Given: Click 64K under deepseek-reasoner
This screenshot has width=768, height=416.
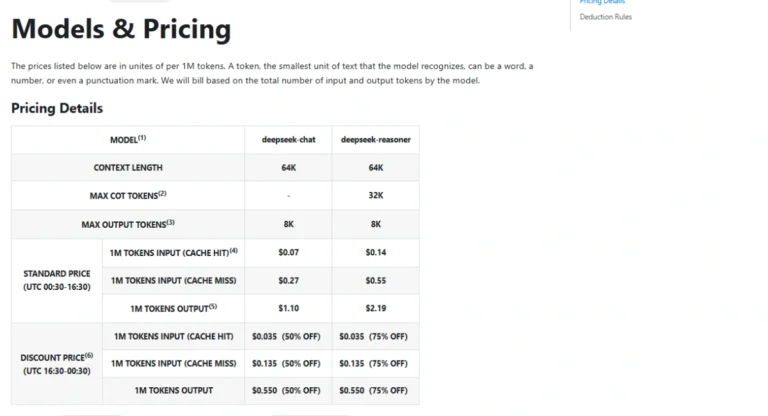Looking at the screenshot, I should [376, 168].
